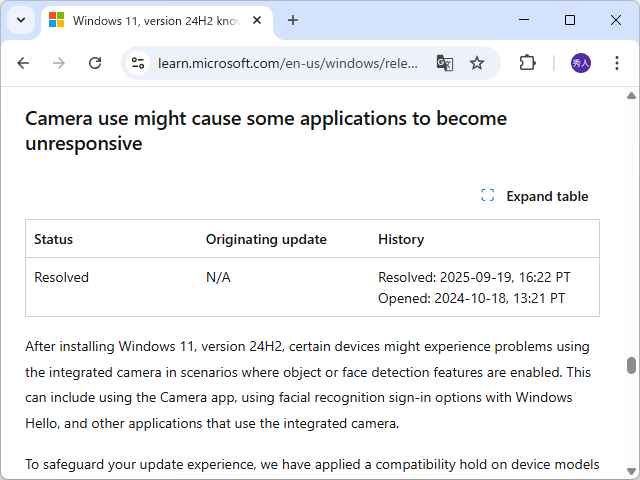Click the Expand table button
Viewport: 640px width, 480px height.
(534, 196)
